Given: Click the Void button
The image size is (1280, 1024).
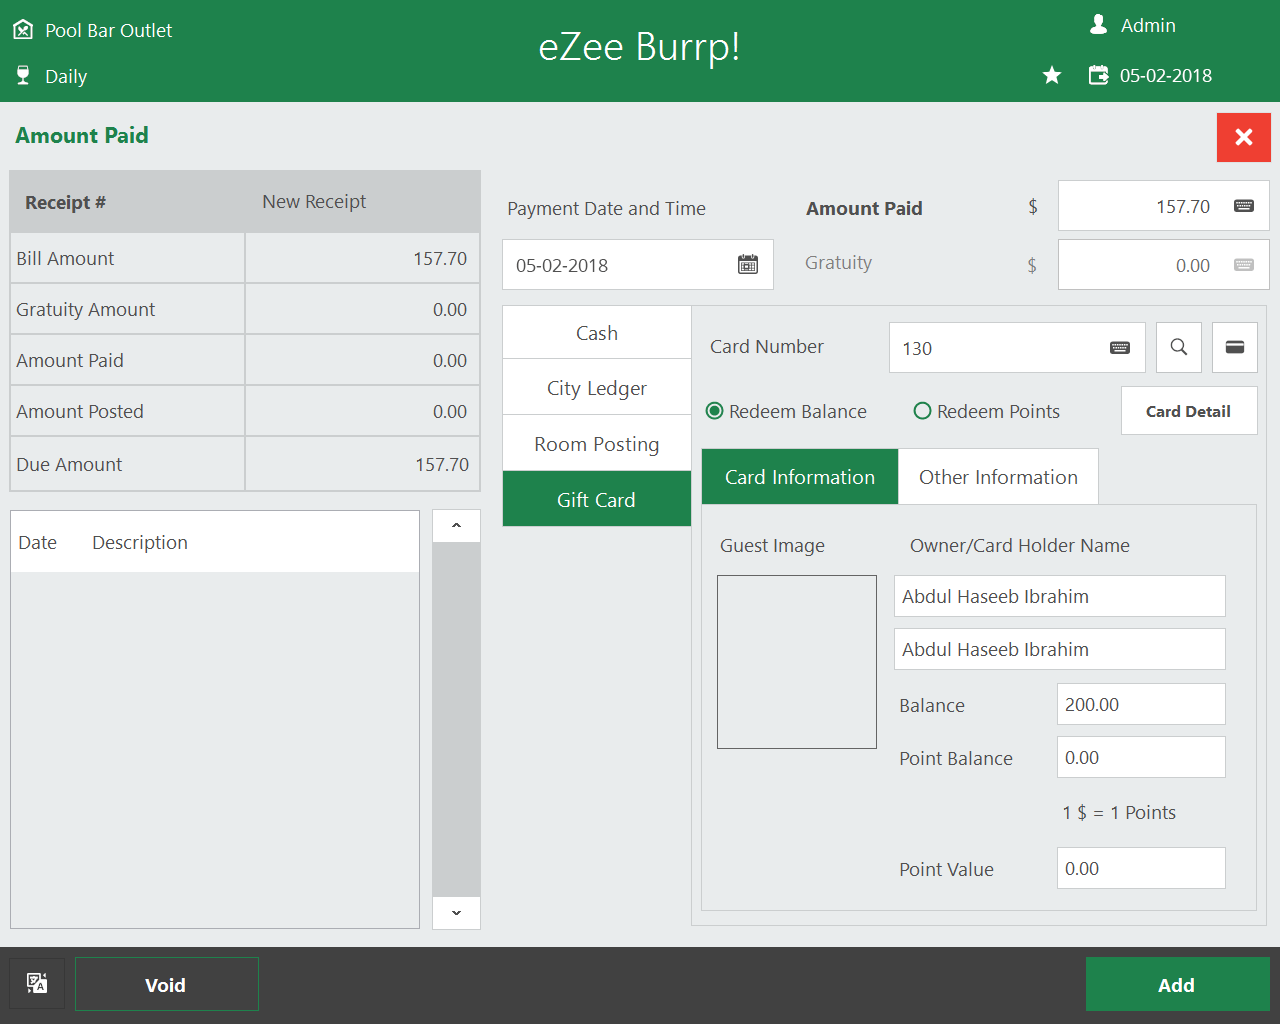Looking at the screenshot, I should click(167, 984).
